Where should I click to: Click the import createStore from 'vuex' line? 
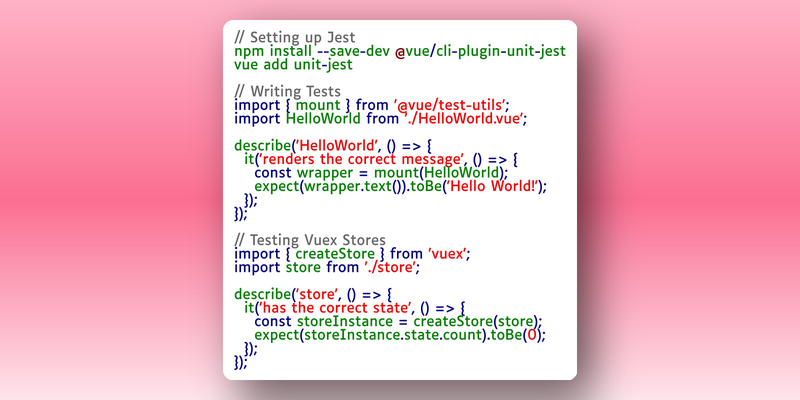pyautogui.click(x=352, y=254)
